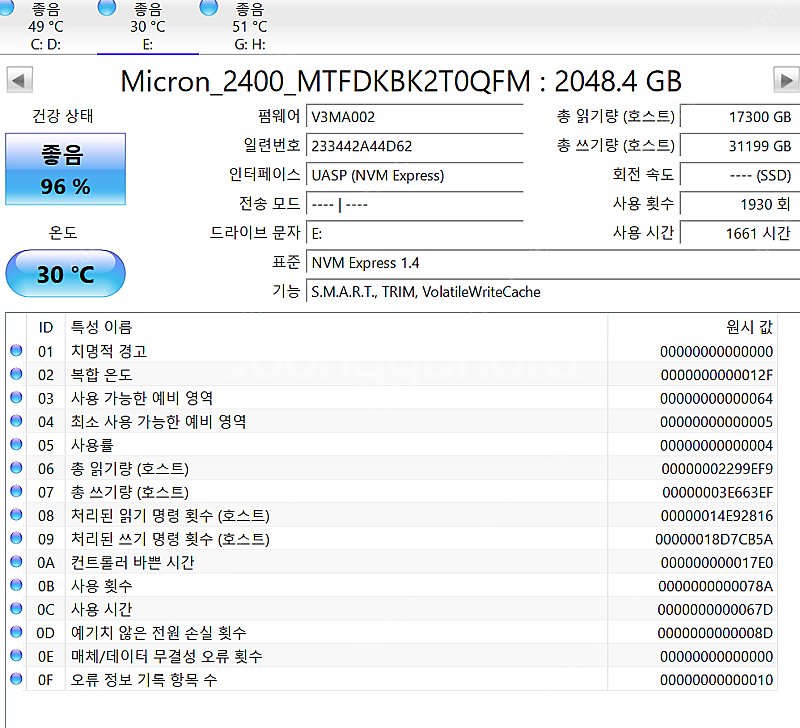Click the 원시 값 column header

pyautogui.click(x=748, y=327)
